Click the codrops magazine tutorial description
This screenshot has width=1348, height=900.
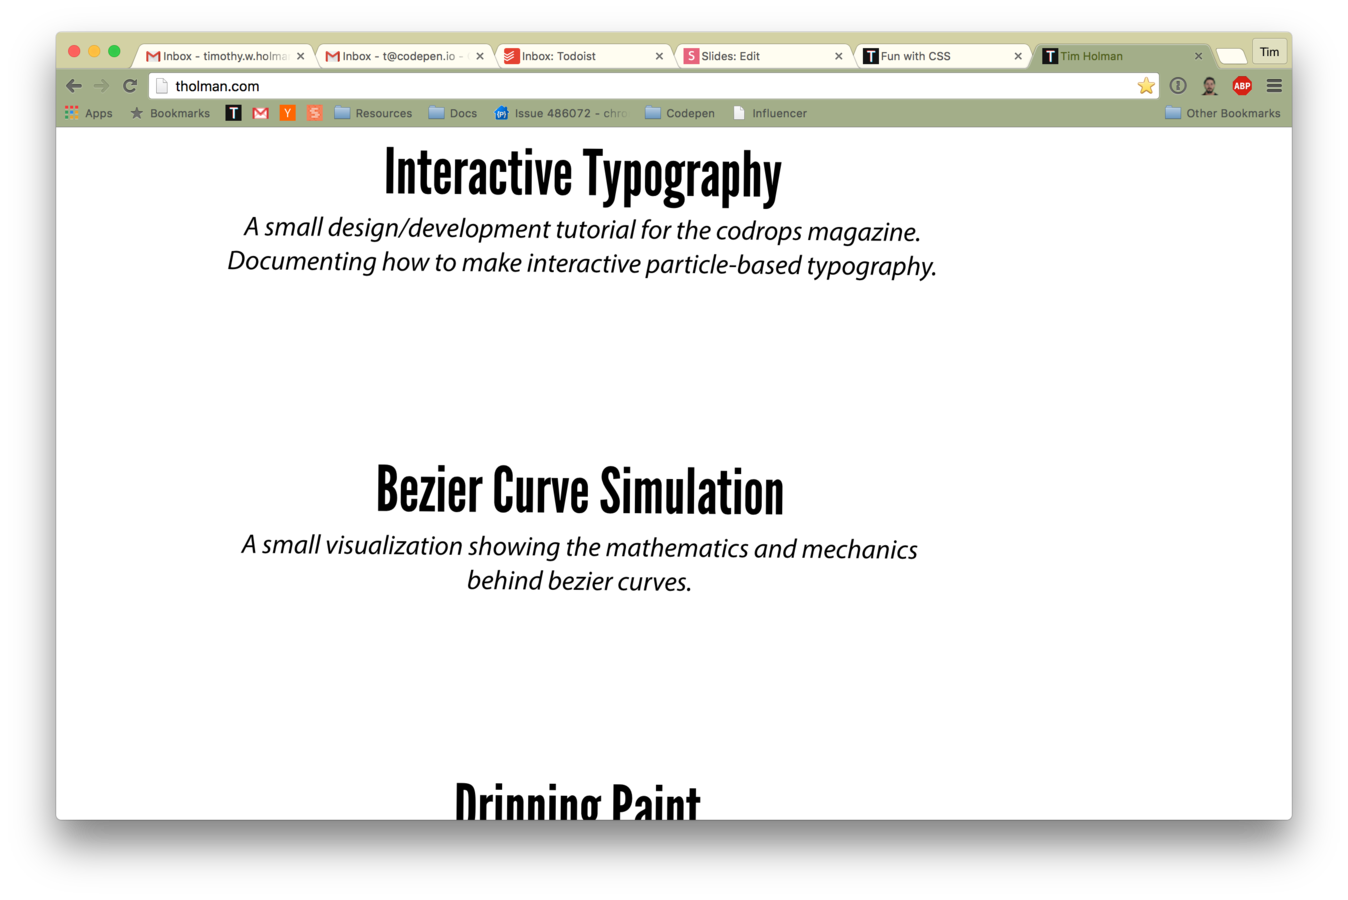[x=582, y=246]
